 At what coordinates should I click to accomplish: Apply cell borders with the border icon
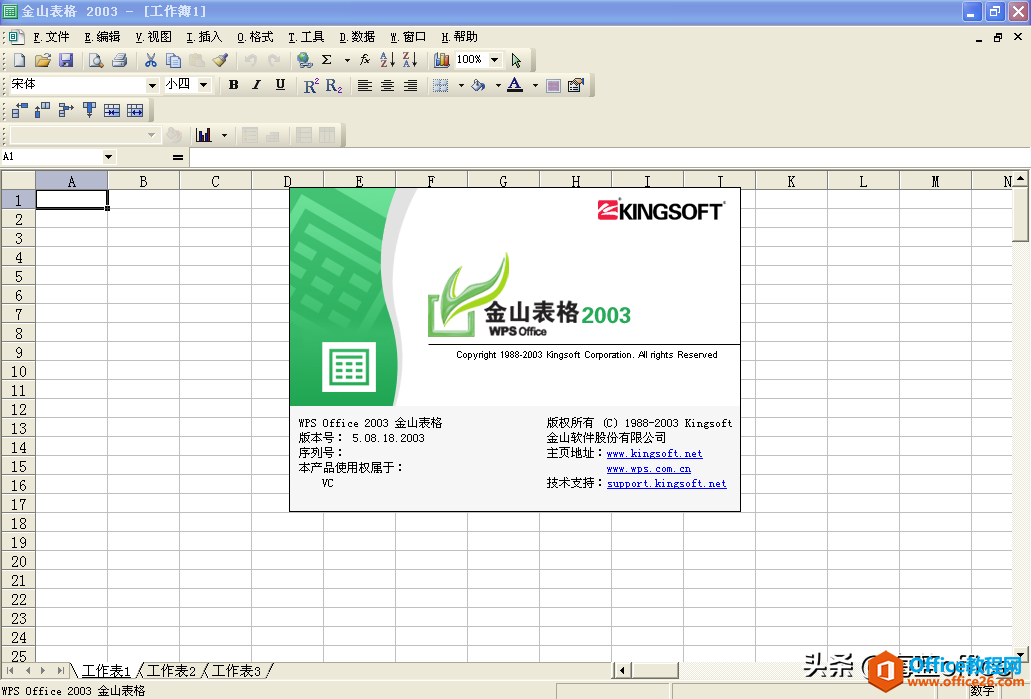point(441,85)
